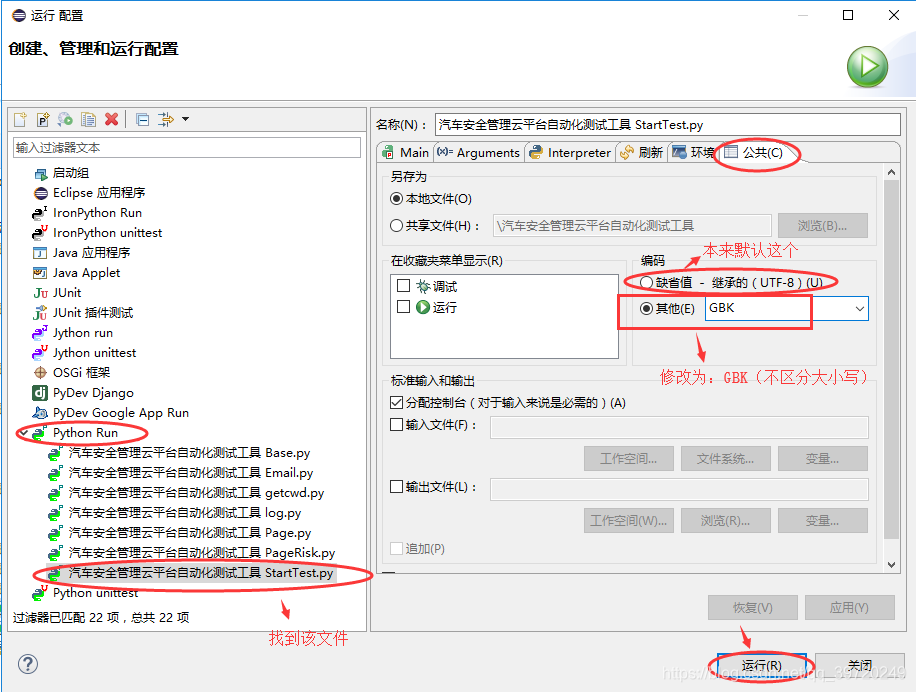Check the 调试 favorites checkbox
916x692 pixels.
click(404, 285)
